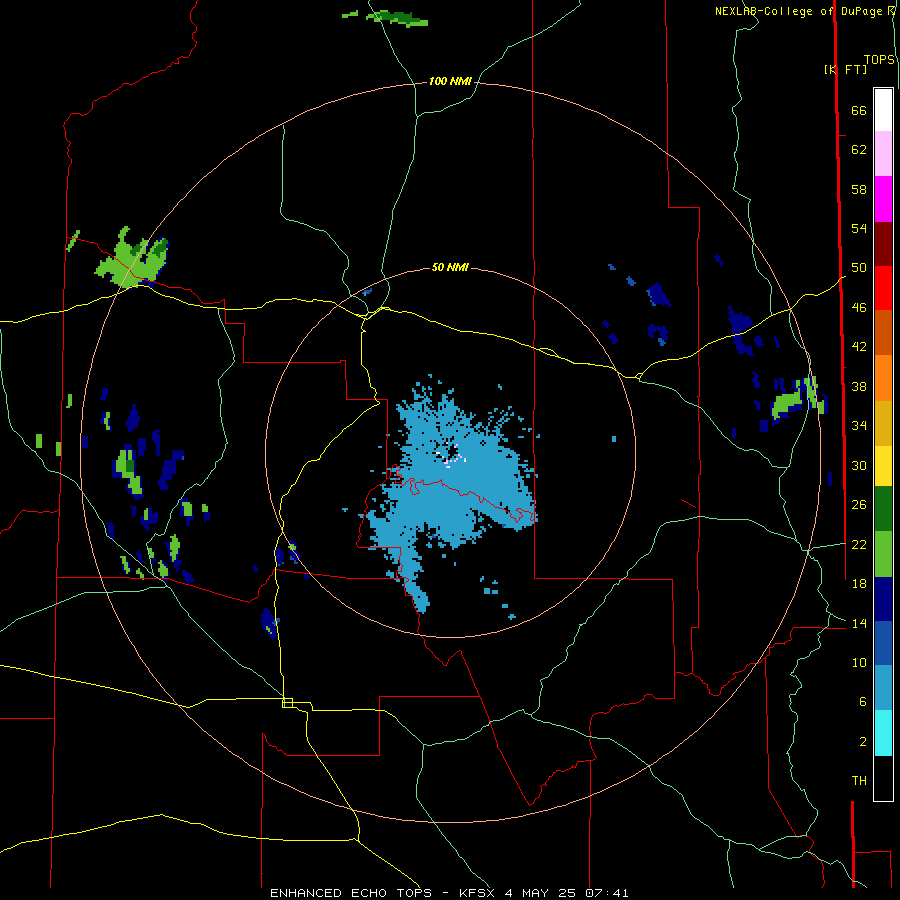Viewport: 900px width, 900px height.
Task: Click the "4 MAY 25" date in caption
Action: tap(540, 893)
